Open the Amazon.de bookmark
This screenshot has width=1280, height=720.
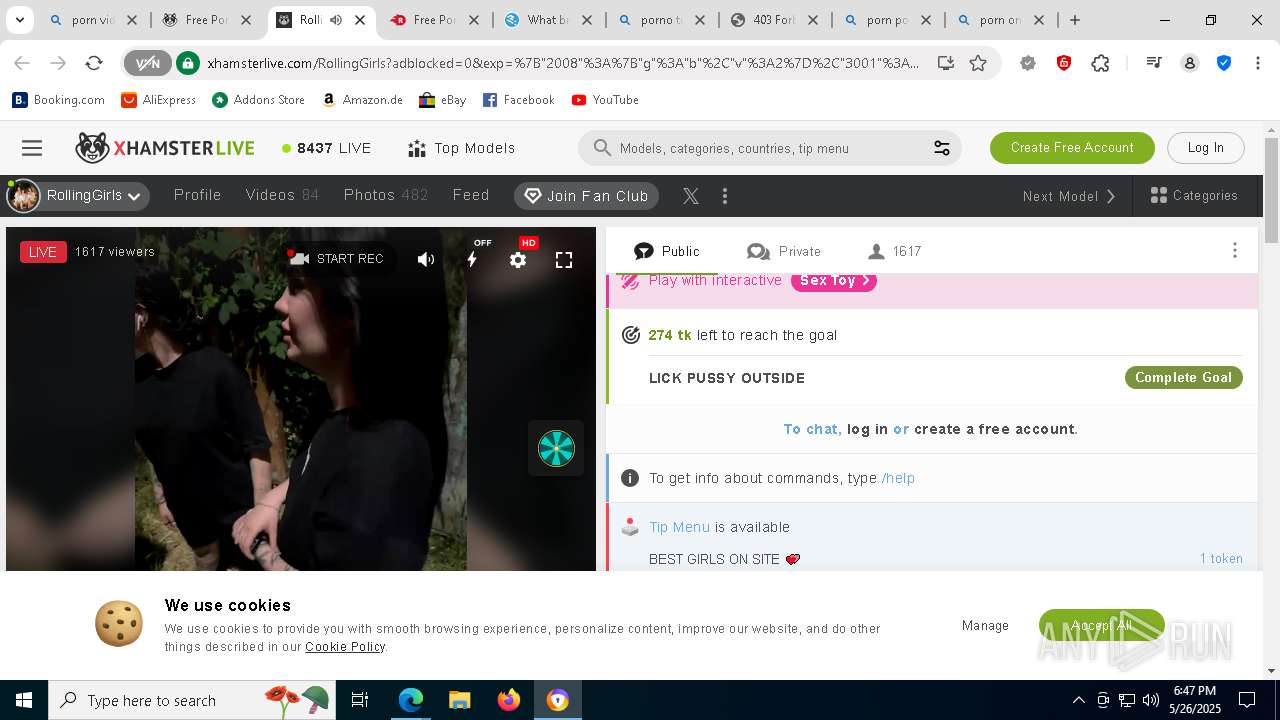coord(362,100)
